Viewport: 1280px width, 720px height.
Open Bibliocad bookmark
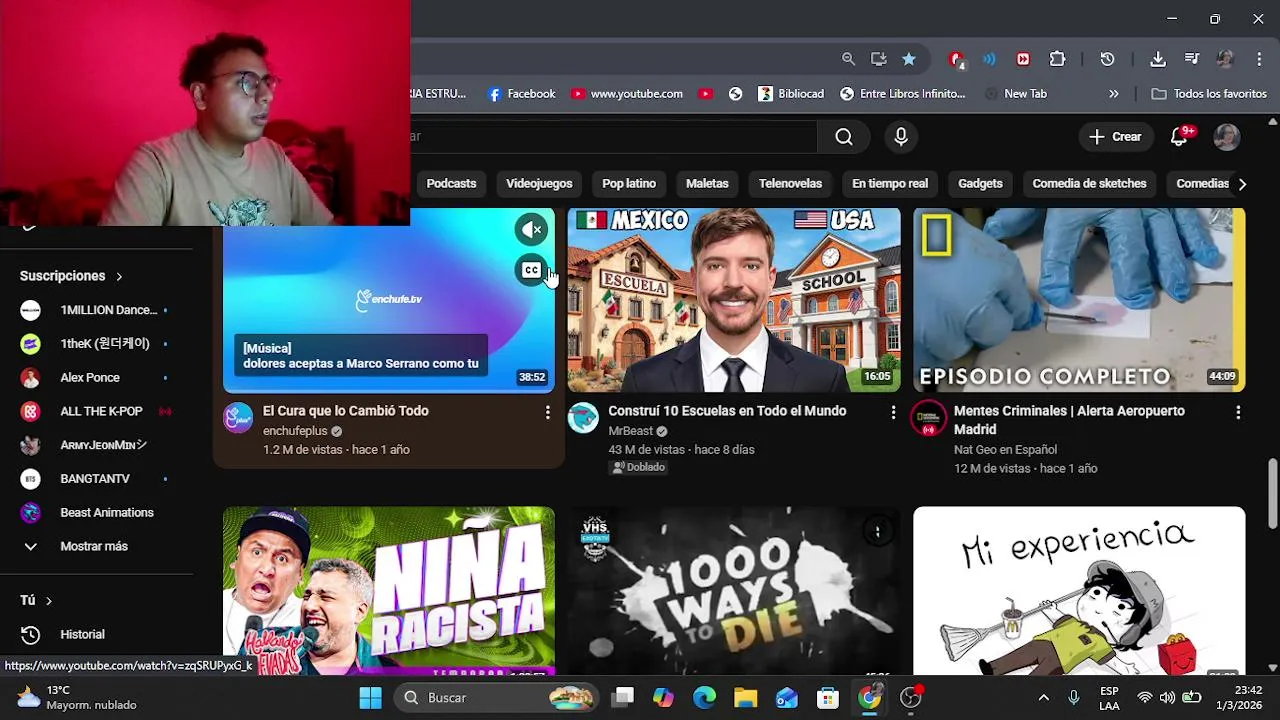click(791, 94)
